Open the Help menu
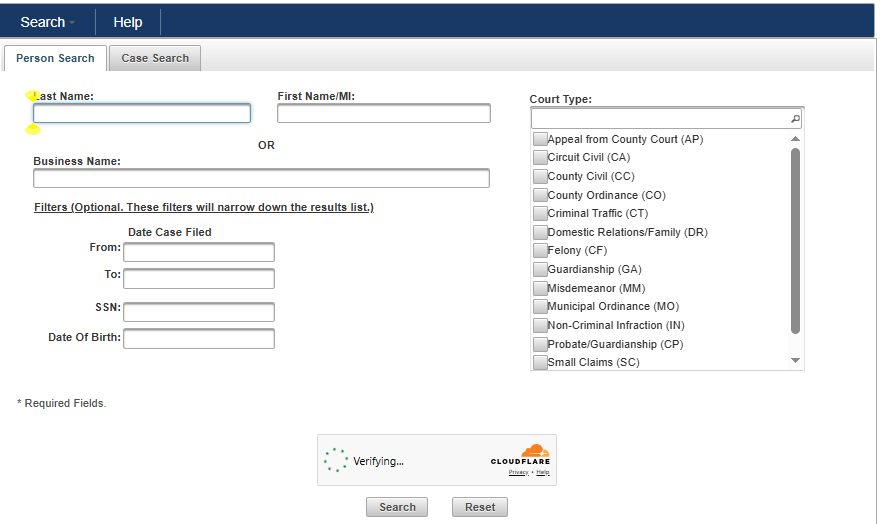 127,22
